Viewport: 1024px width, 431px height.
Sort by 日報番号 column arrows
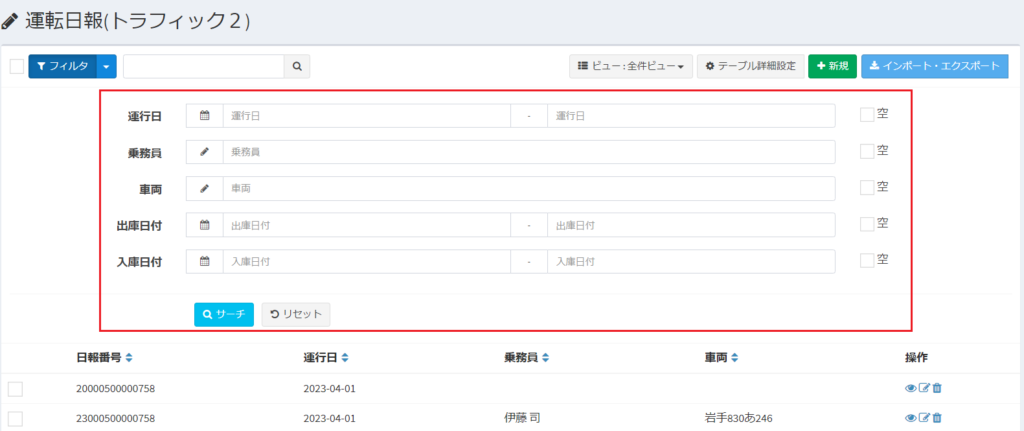point(129,358)
